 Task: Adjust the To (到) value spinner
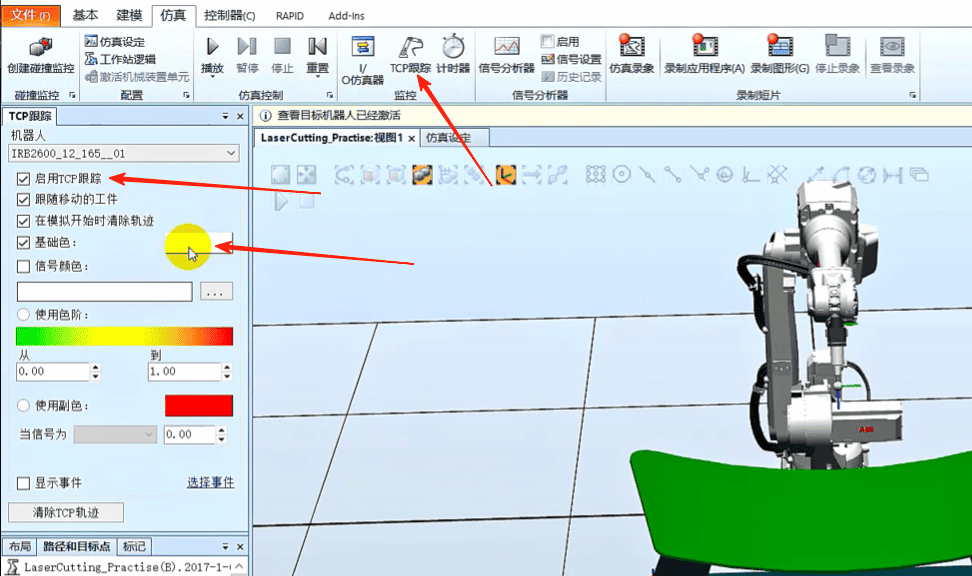click(x=227, y=371)
